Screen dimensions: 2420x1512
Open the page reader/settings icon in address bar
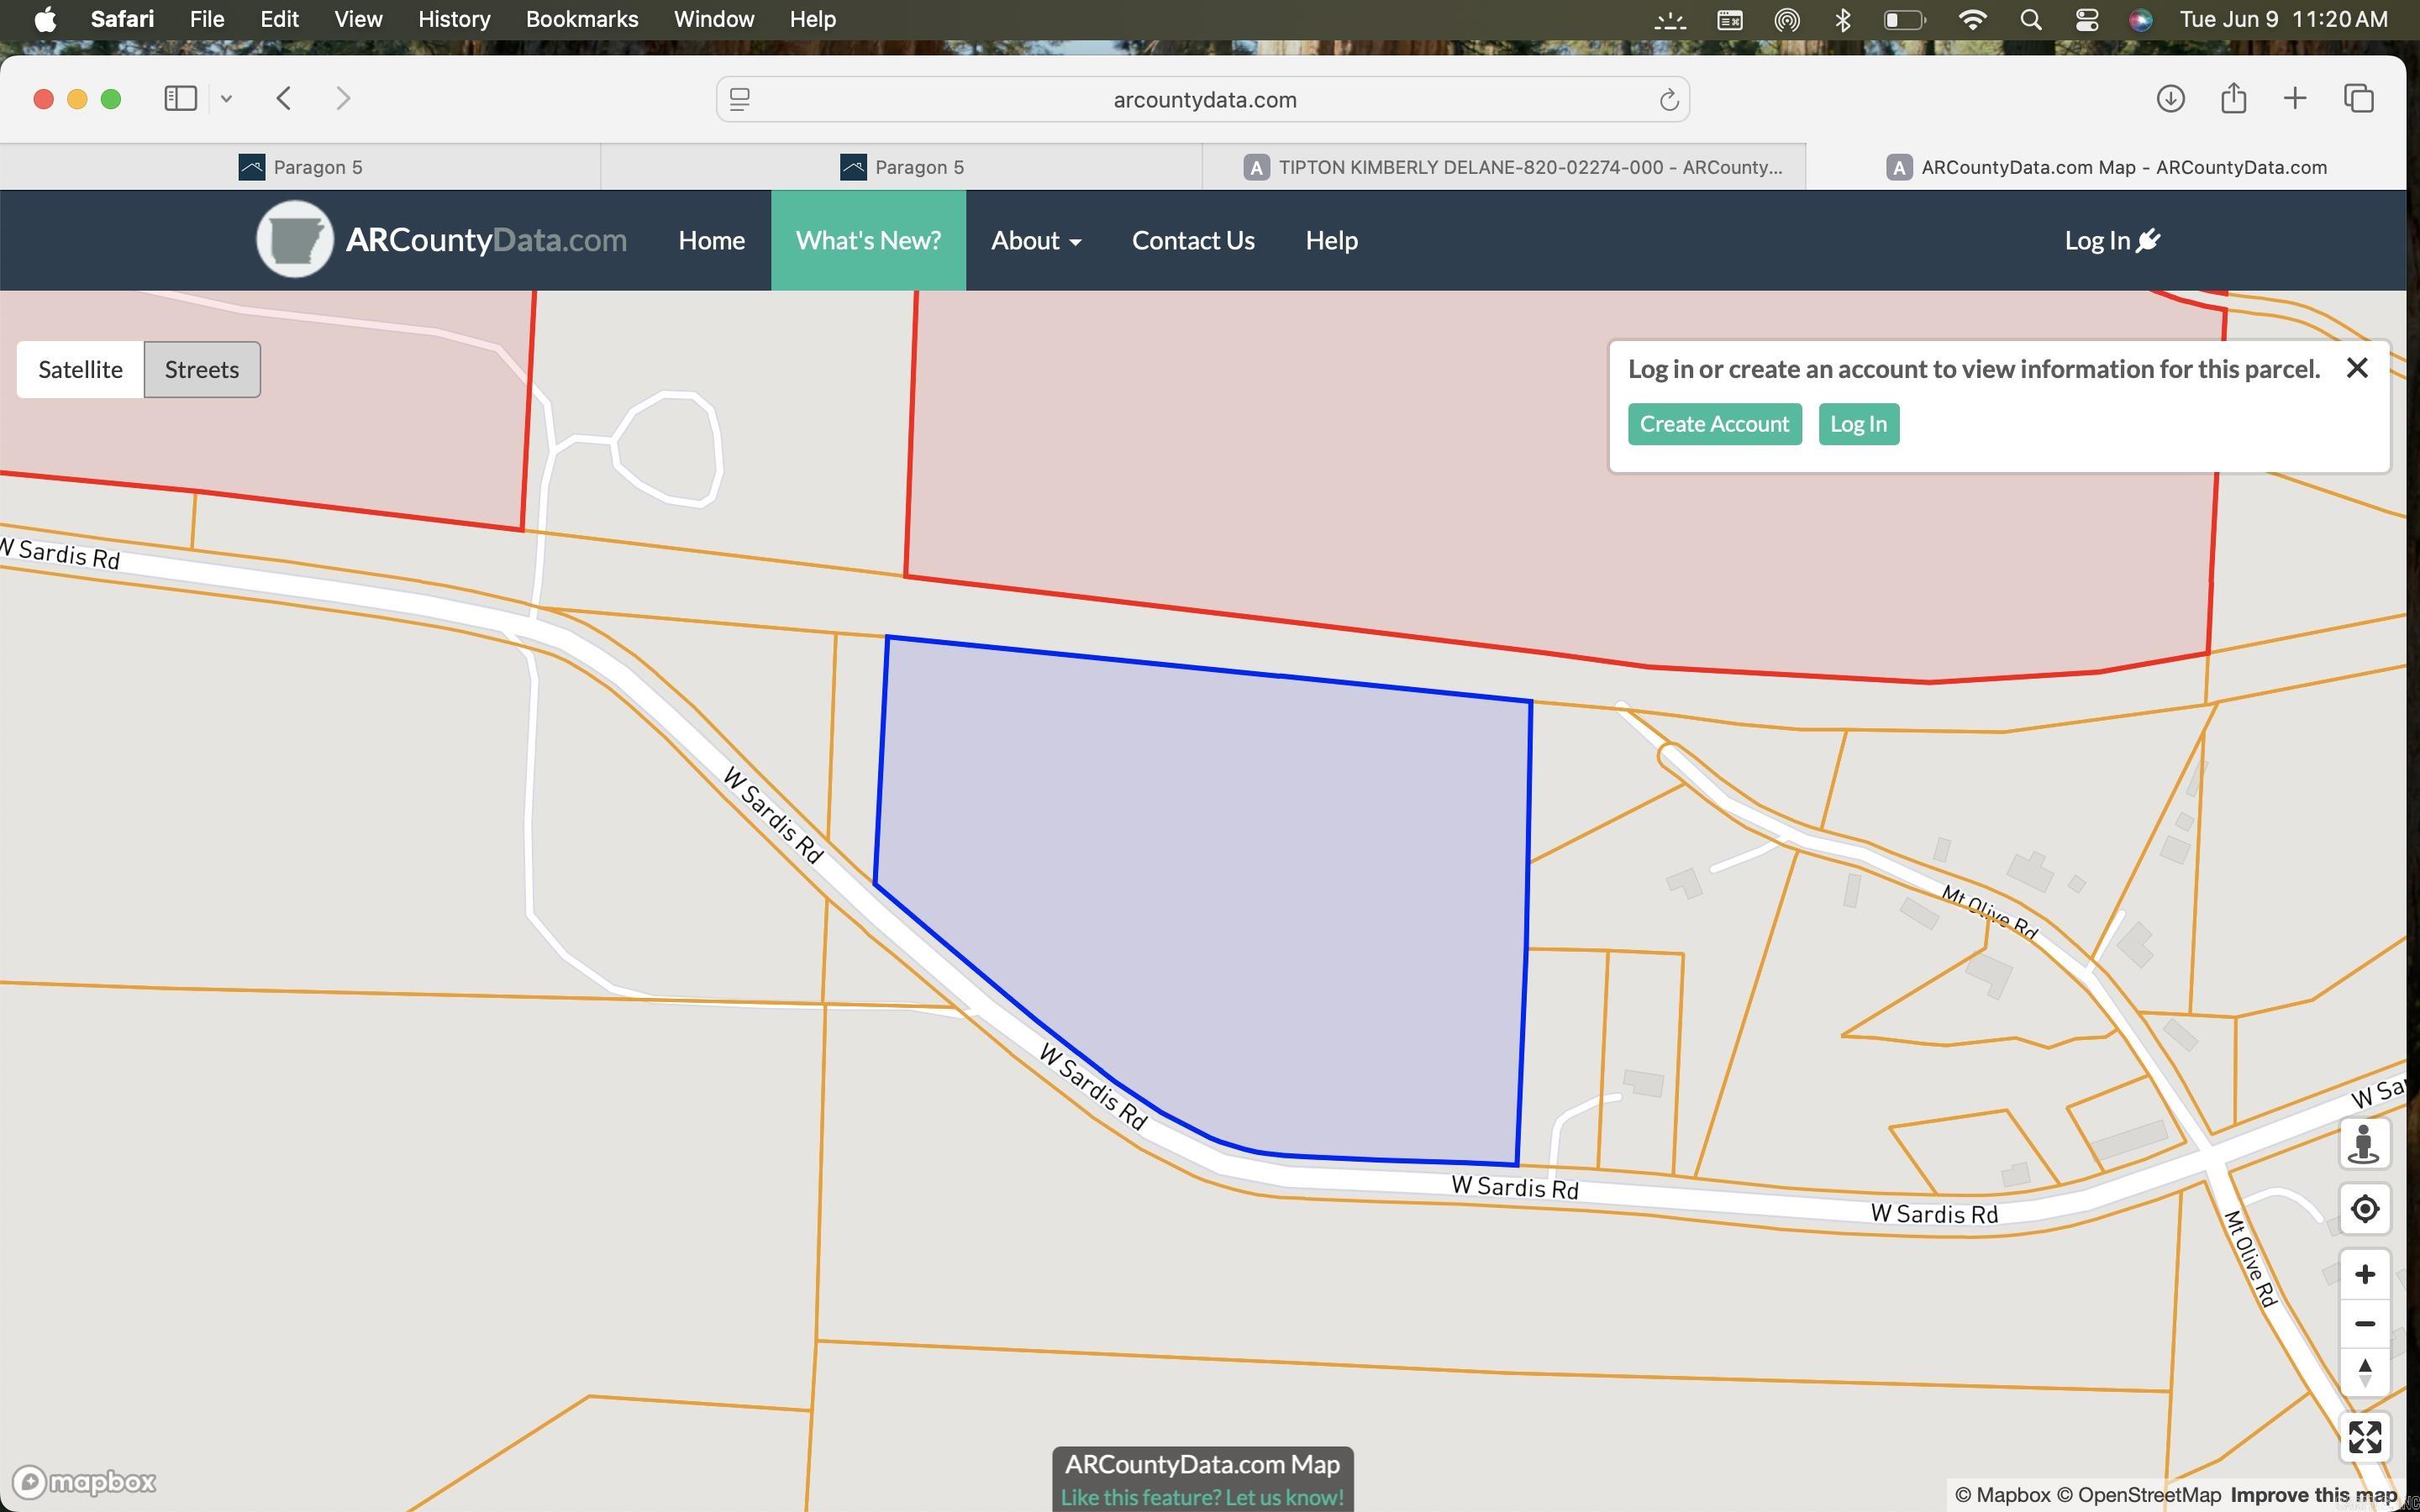740,99
